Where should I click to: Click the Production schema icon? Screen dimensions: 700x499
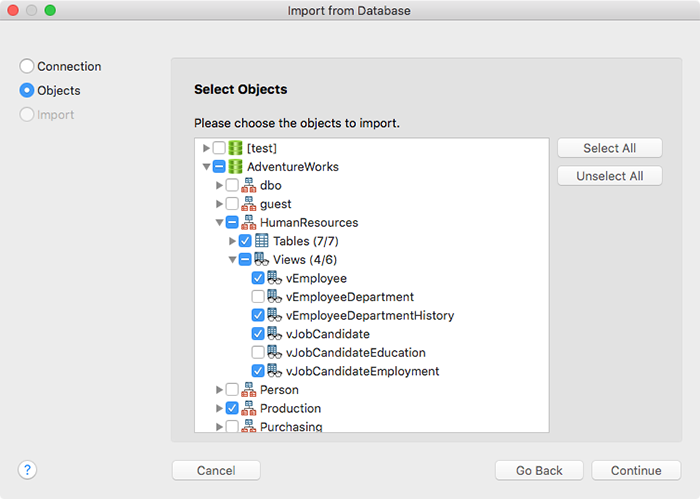point(249,408)
